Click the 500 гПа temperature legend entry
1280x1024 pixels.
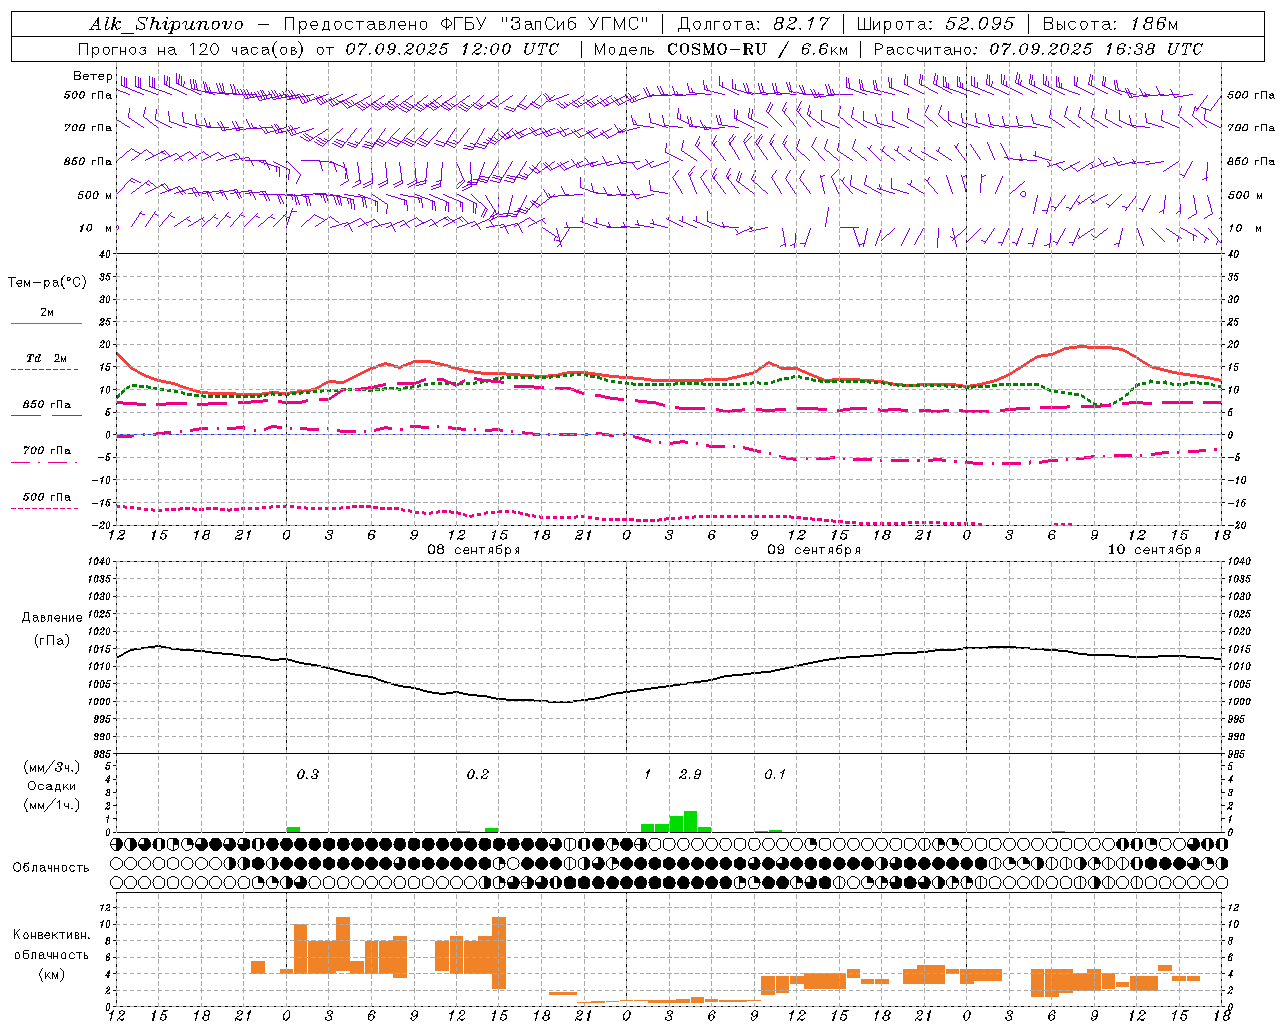tap(47, 496)
